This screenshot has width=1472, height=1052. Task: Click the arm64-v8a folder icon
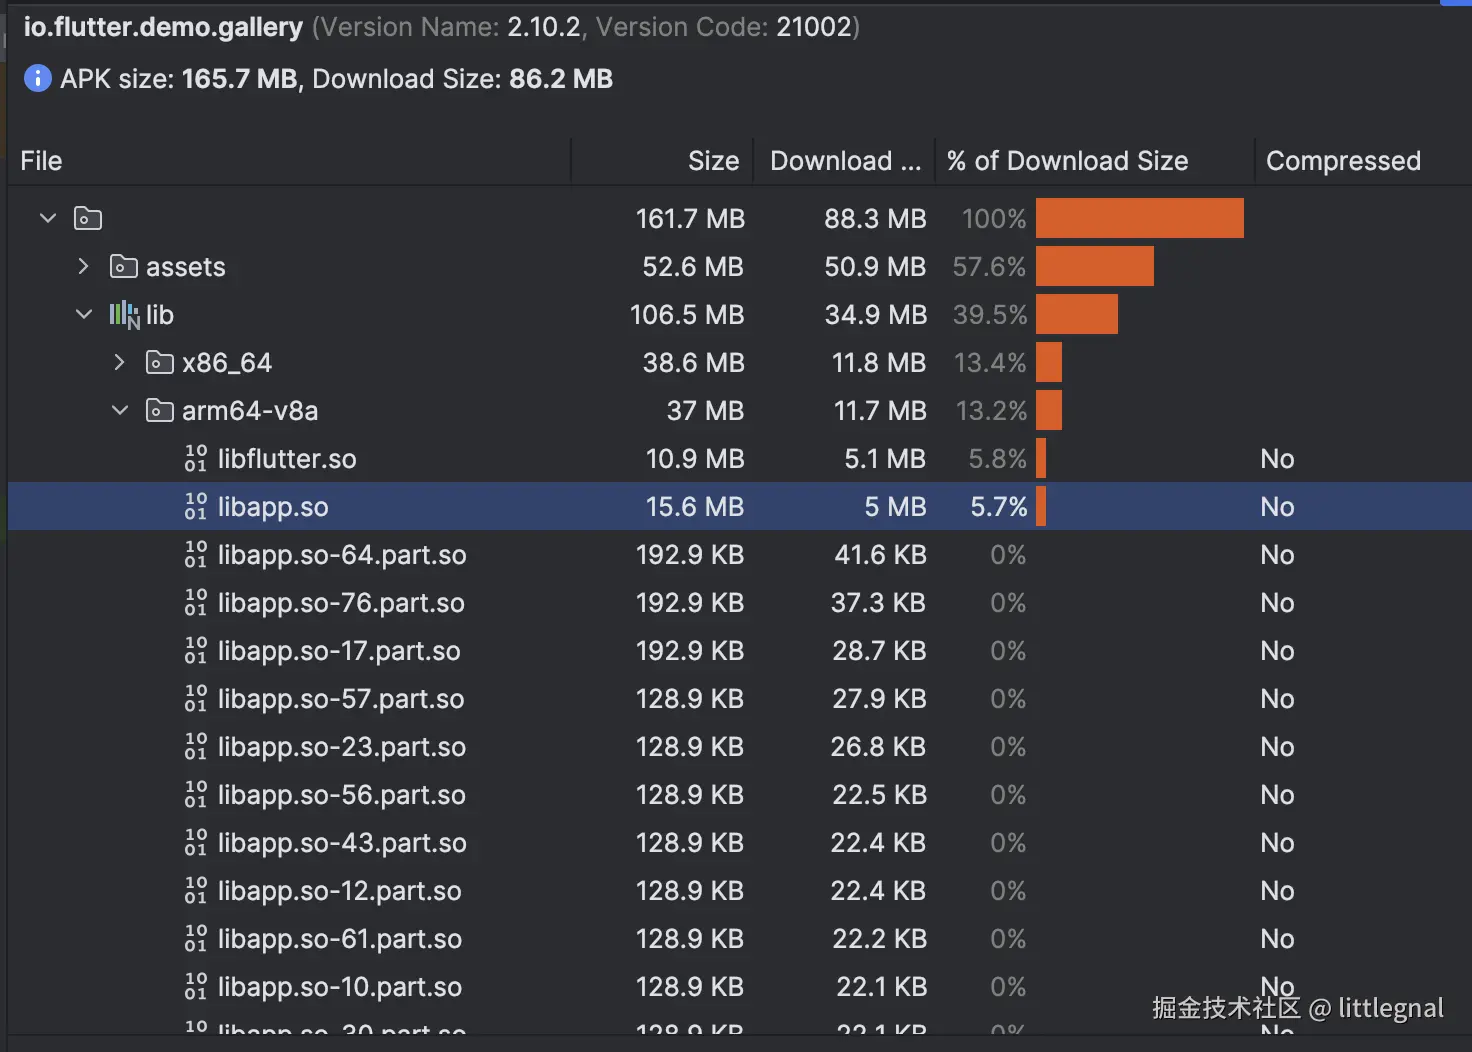point(160,411)
